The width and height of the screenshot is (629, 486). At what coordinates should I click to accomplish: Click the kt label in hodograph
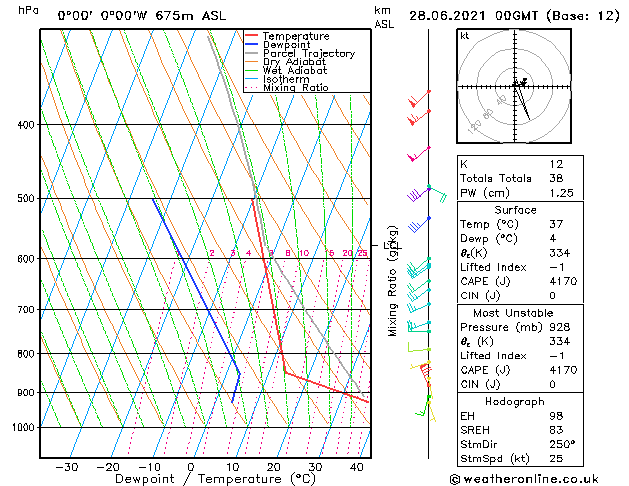pos(465,36)
